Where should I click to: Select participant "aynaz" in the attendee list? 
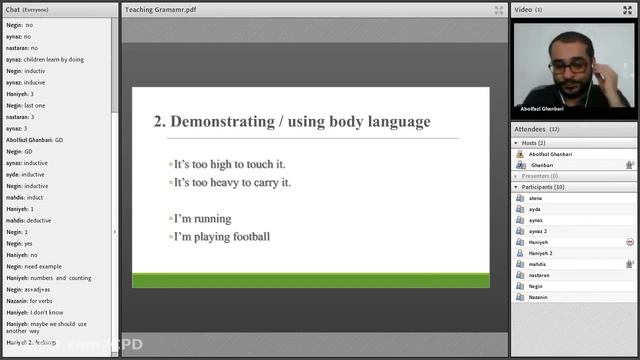tap(574, 220)
